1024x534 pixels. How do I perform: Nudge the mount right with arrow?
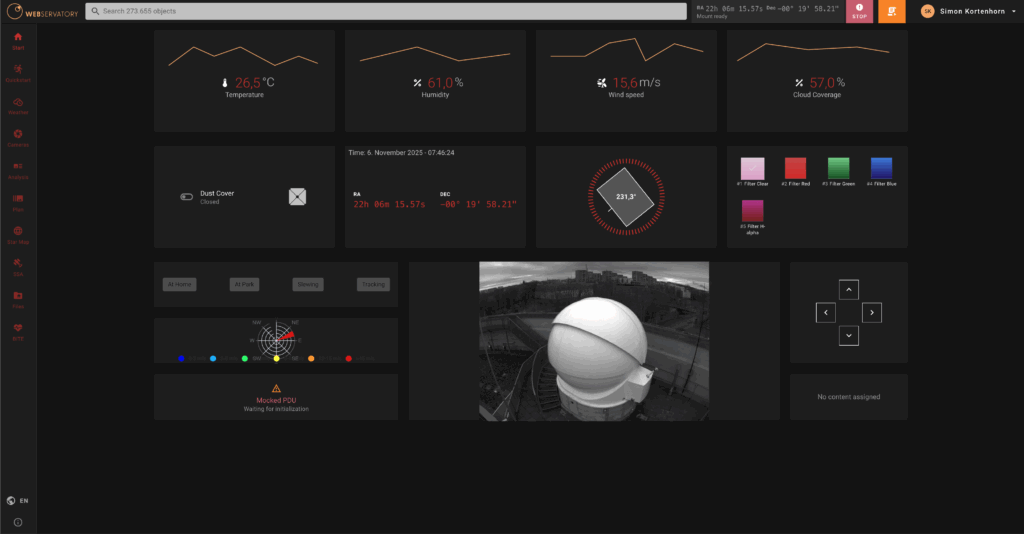[872, 313]
